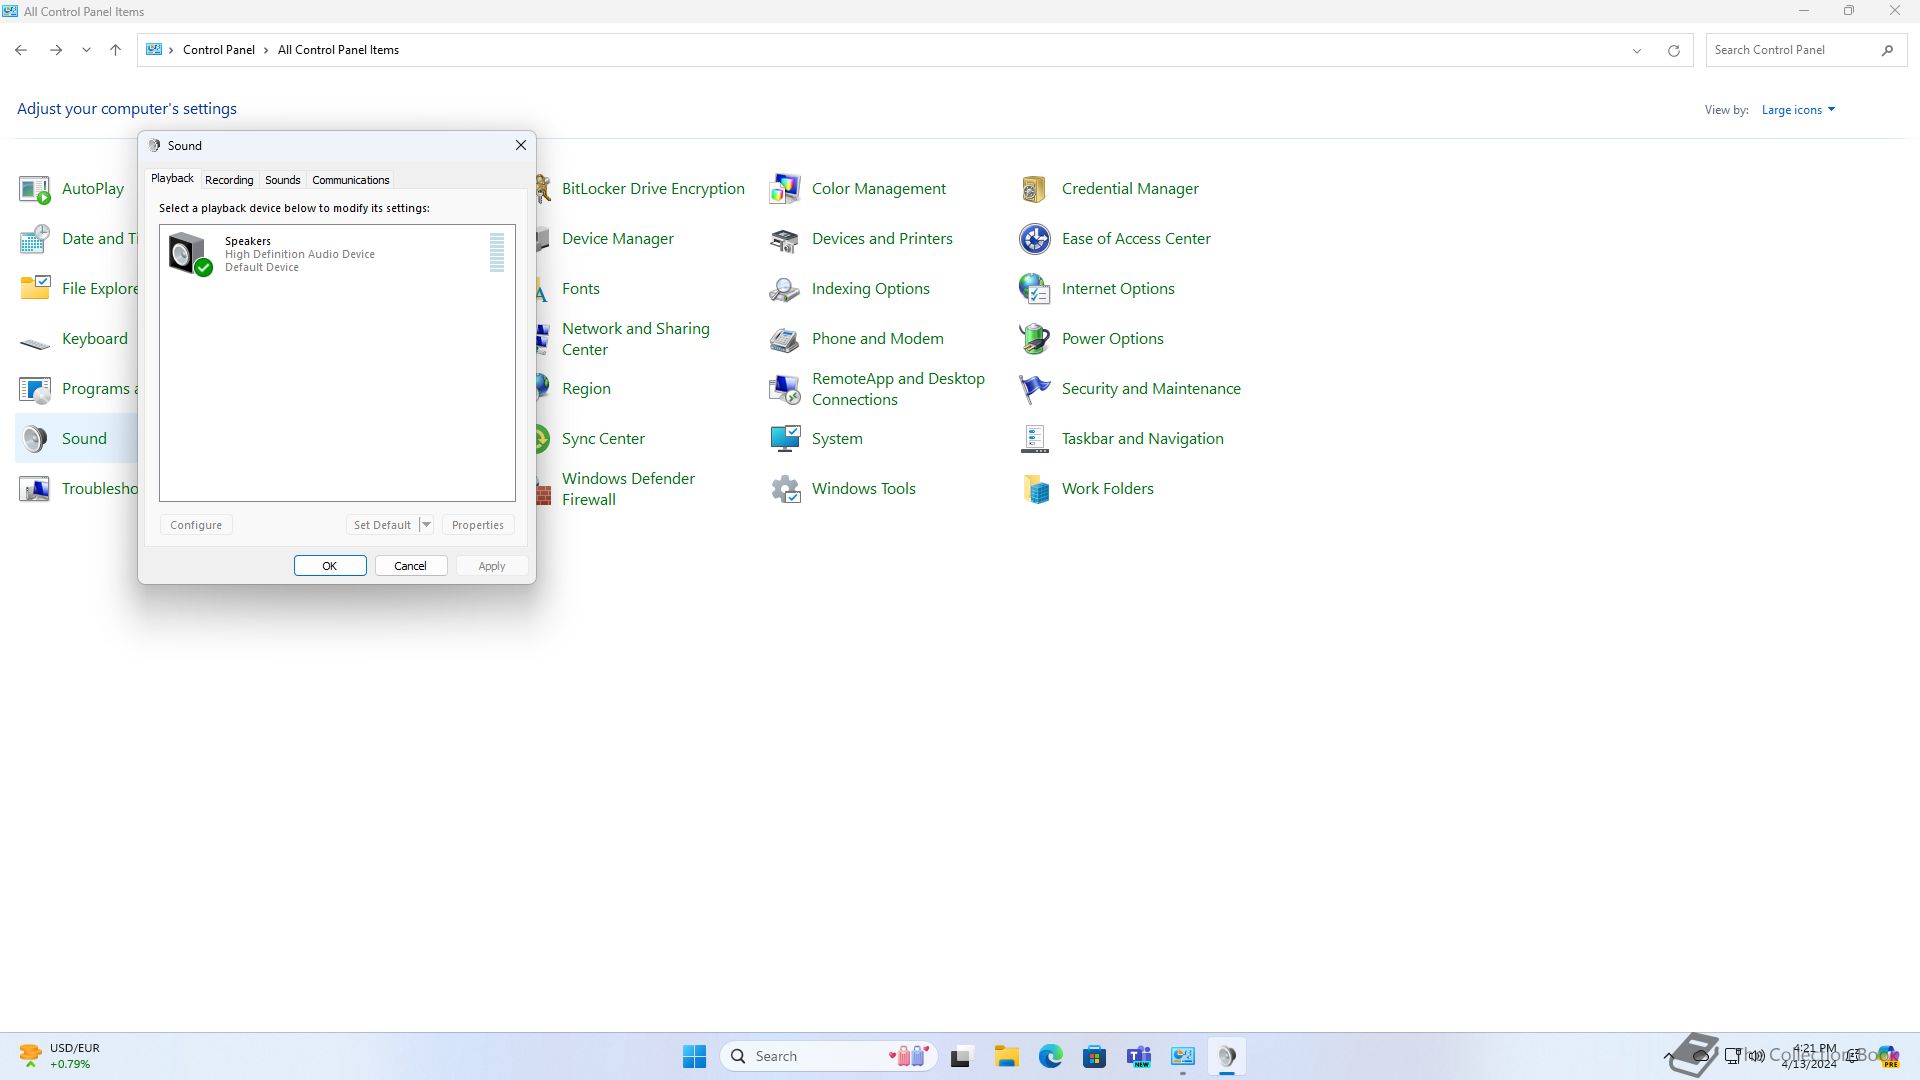Open Indexing Options icon
This screenshot has height=1080, width=1920.
point(785,289)
